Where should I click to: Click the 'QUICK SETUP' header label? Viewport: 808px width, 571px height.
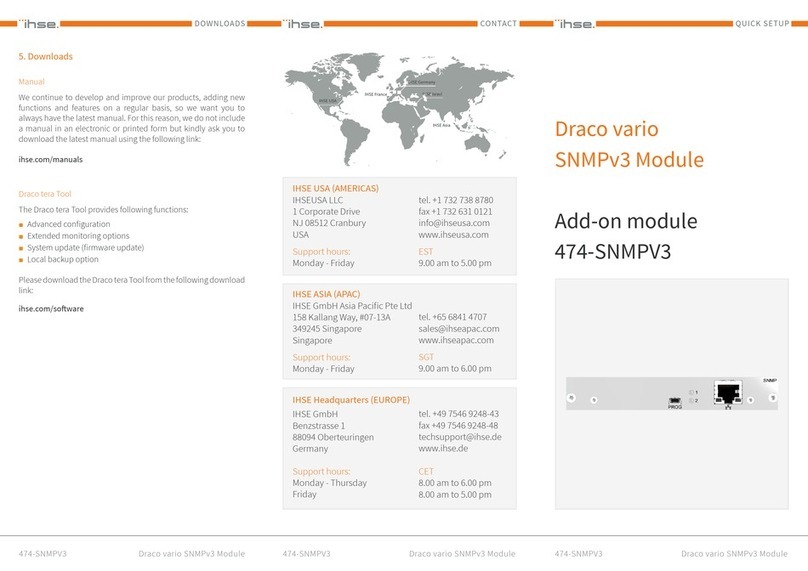(762, 23)
